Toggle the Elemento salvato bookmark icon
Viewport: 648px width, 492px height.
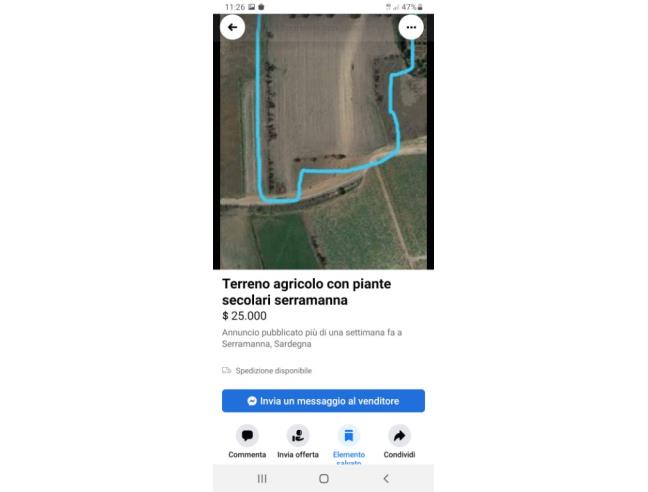[x=349, y=435]
